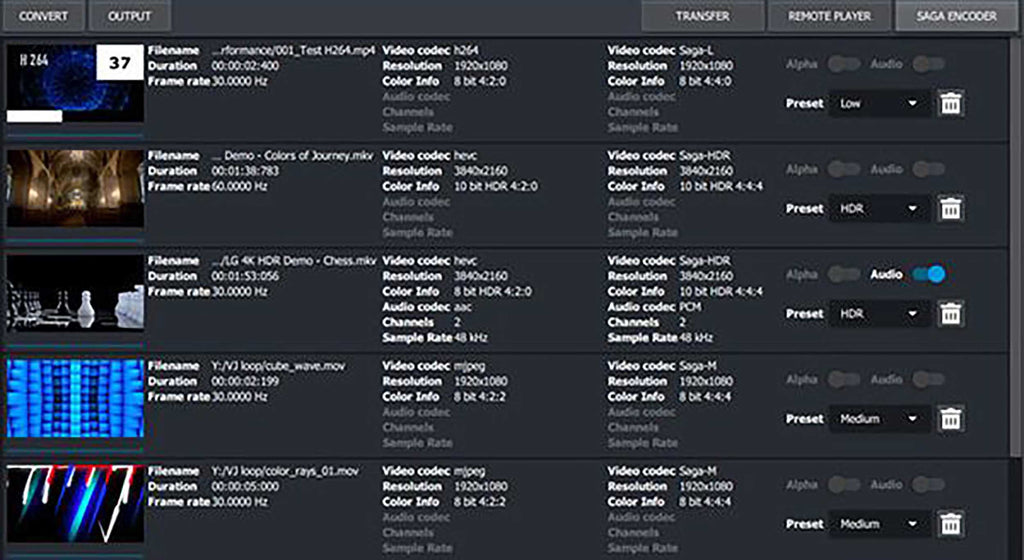Delete the cube_wave.mov entry using trash icon
1024x560 pixels.
click(x=950, y=419)
